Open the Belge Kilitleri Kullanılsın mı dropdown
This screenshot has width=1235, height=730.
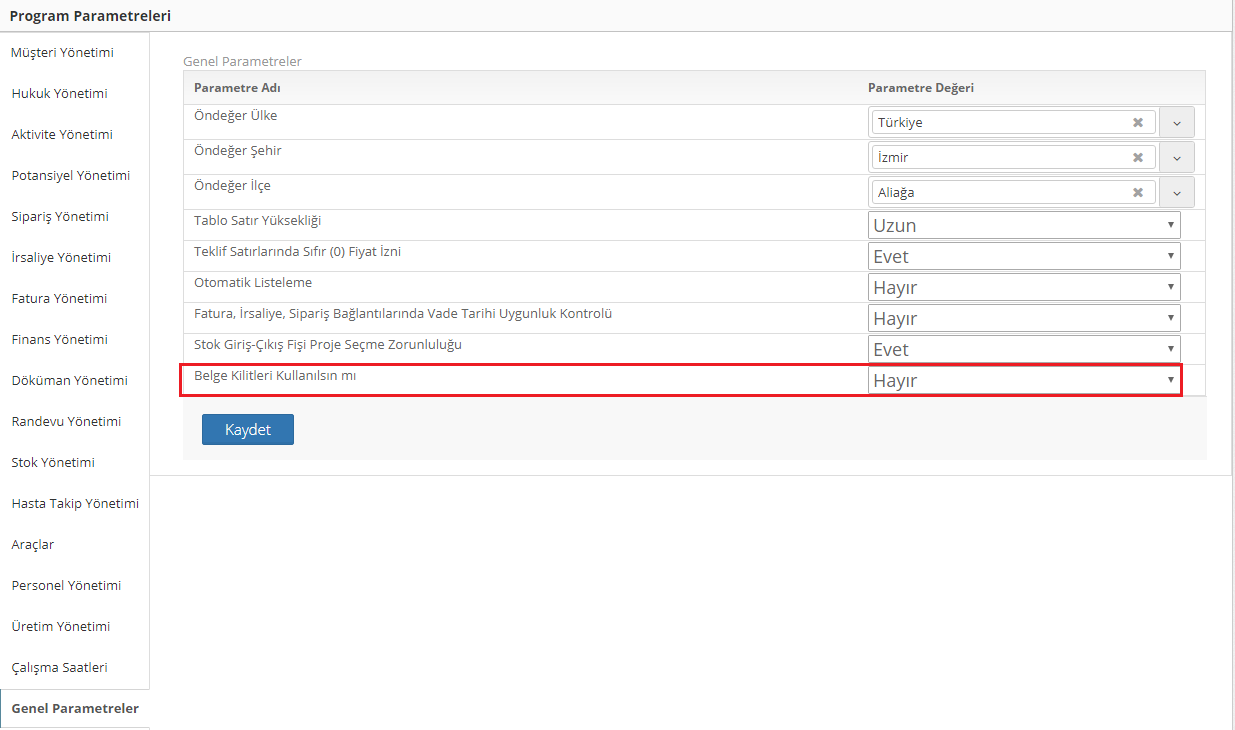click(x=1023, y=380)
